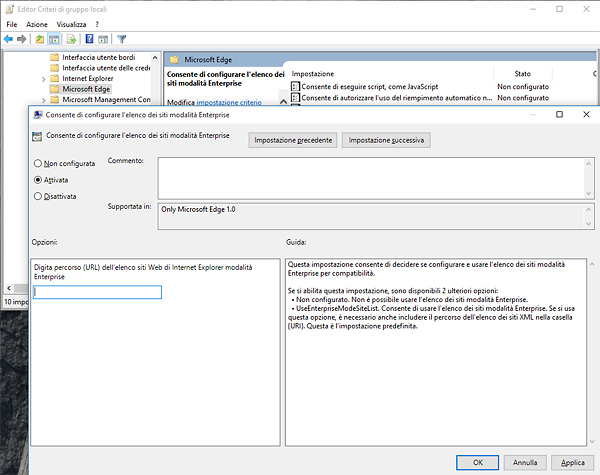Toggle the action pane toolbar icon

click(103, 39)
